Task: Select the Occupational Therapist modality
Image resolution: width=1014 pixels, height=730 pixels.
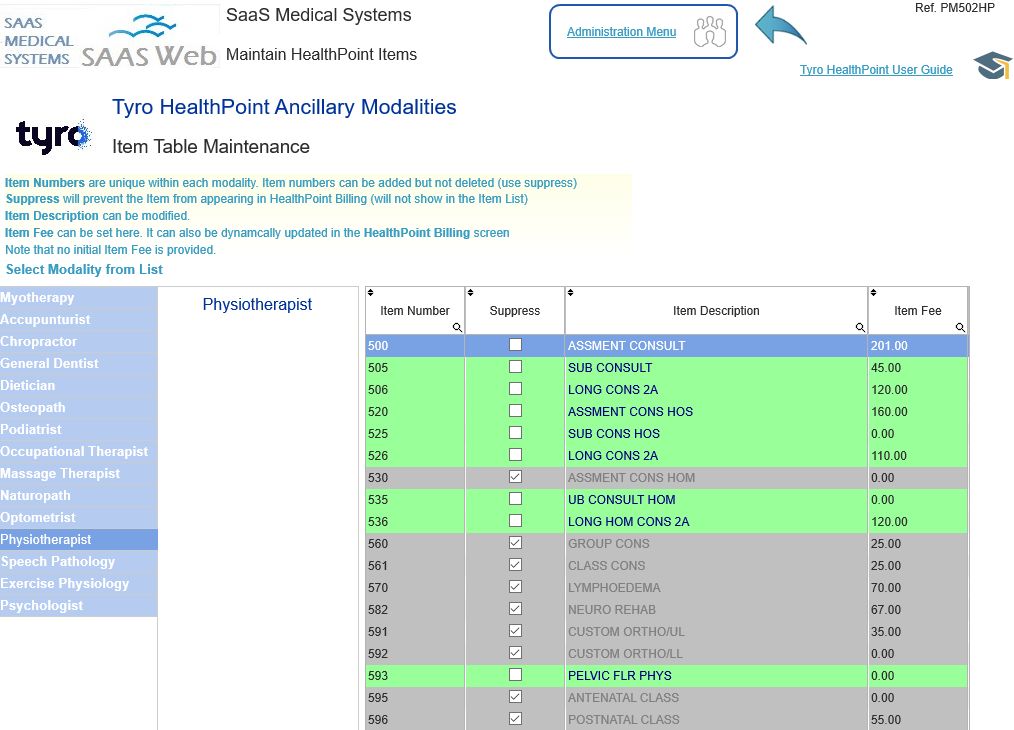Action: (78, 452)
